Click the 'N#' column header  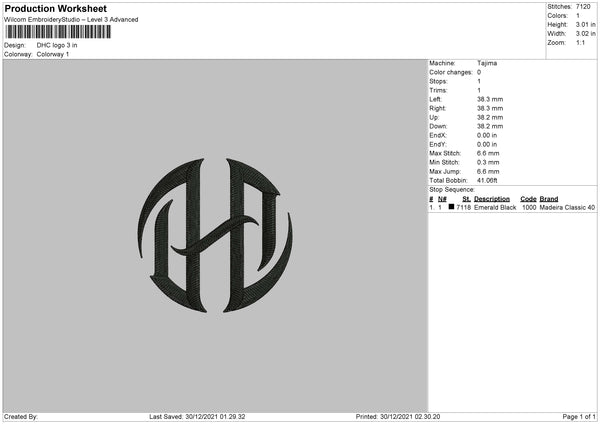tap(442, 199)
